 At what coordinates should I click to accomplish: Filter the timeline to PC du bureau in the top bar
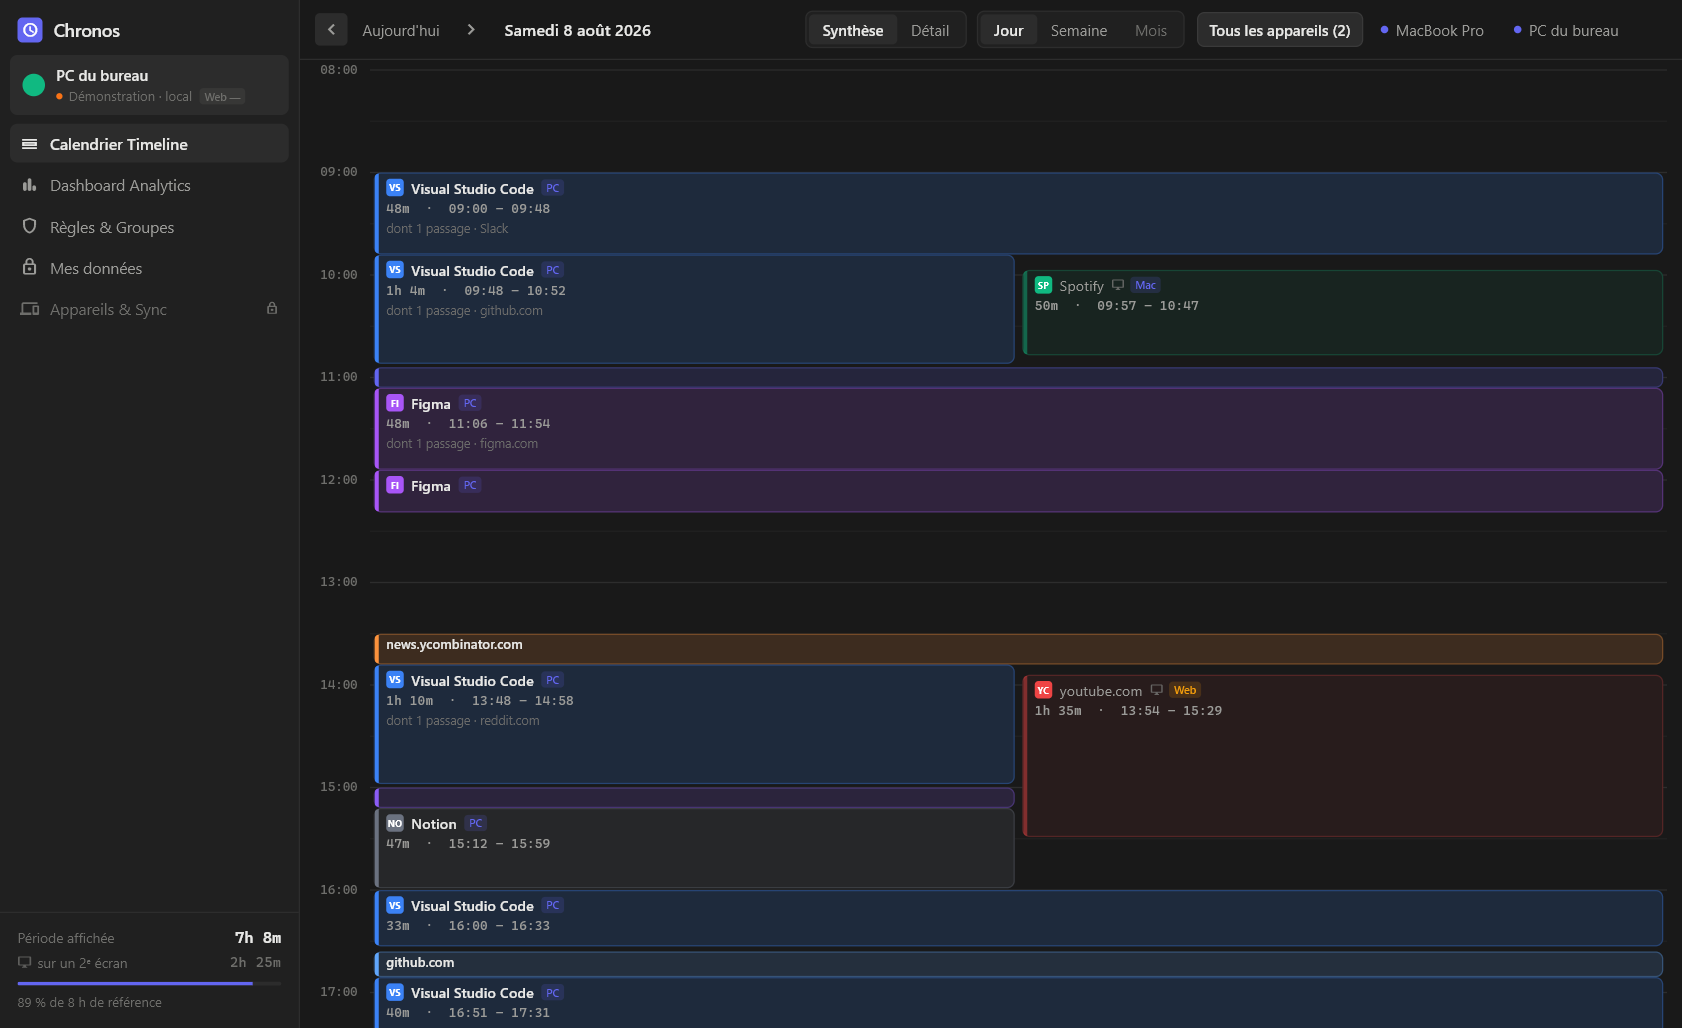(x=1566, y=31)
